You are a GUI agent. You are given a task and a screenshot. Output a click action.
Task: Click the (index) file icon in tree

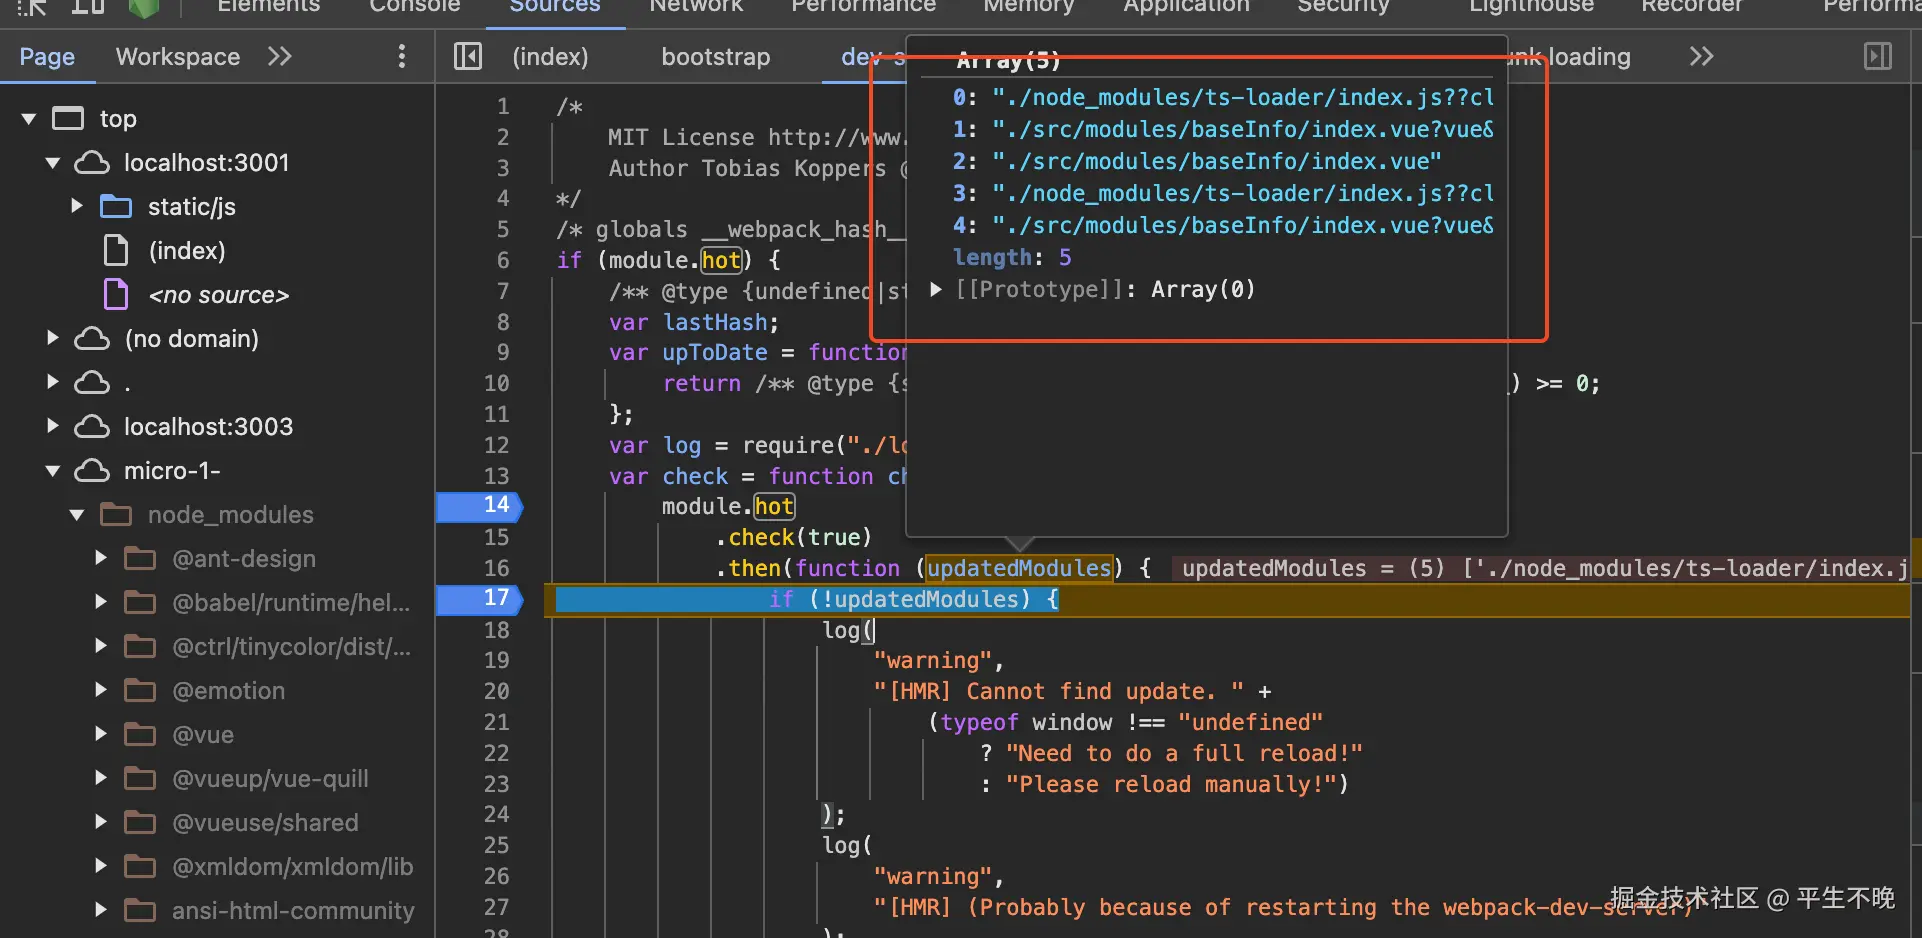click(116, 250)
